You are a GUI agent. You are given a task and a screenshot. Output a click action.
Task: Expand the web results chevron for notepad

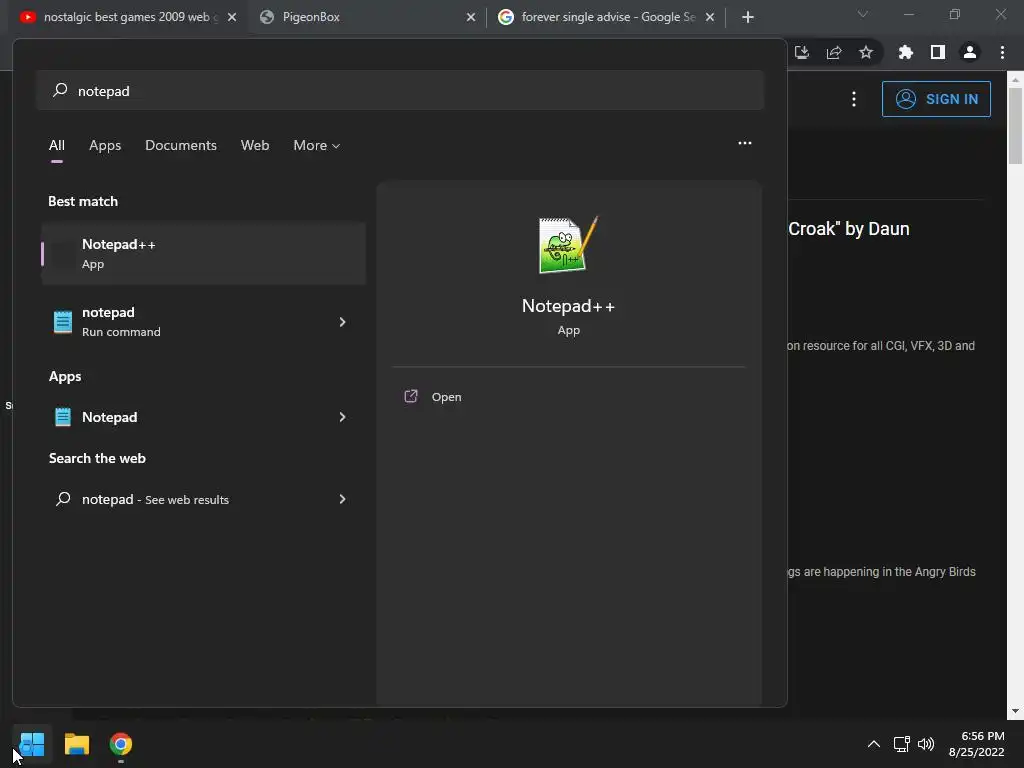tap(342, 499)
